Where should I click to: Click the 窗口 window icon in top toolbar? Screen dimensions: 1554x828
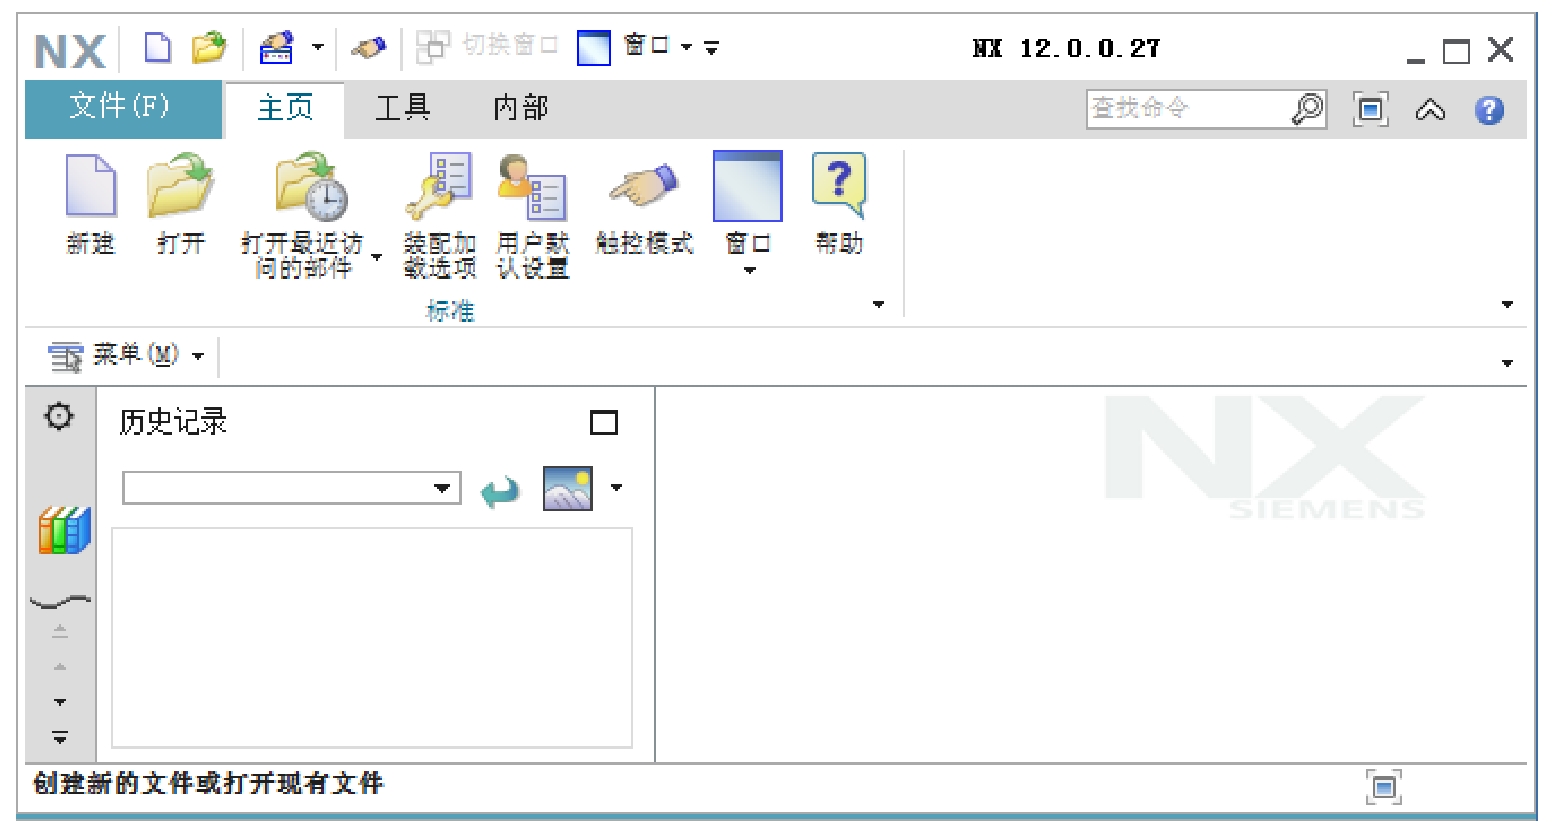(x=594, y=47)
